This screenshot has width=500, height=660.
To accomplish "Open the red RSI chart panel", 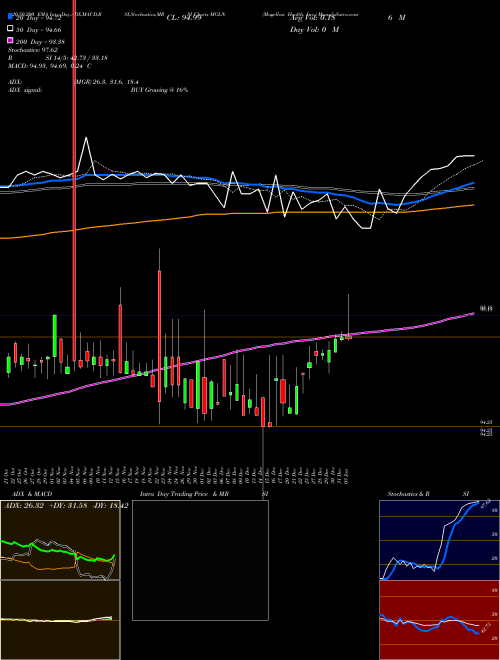I will [439, 620].
